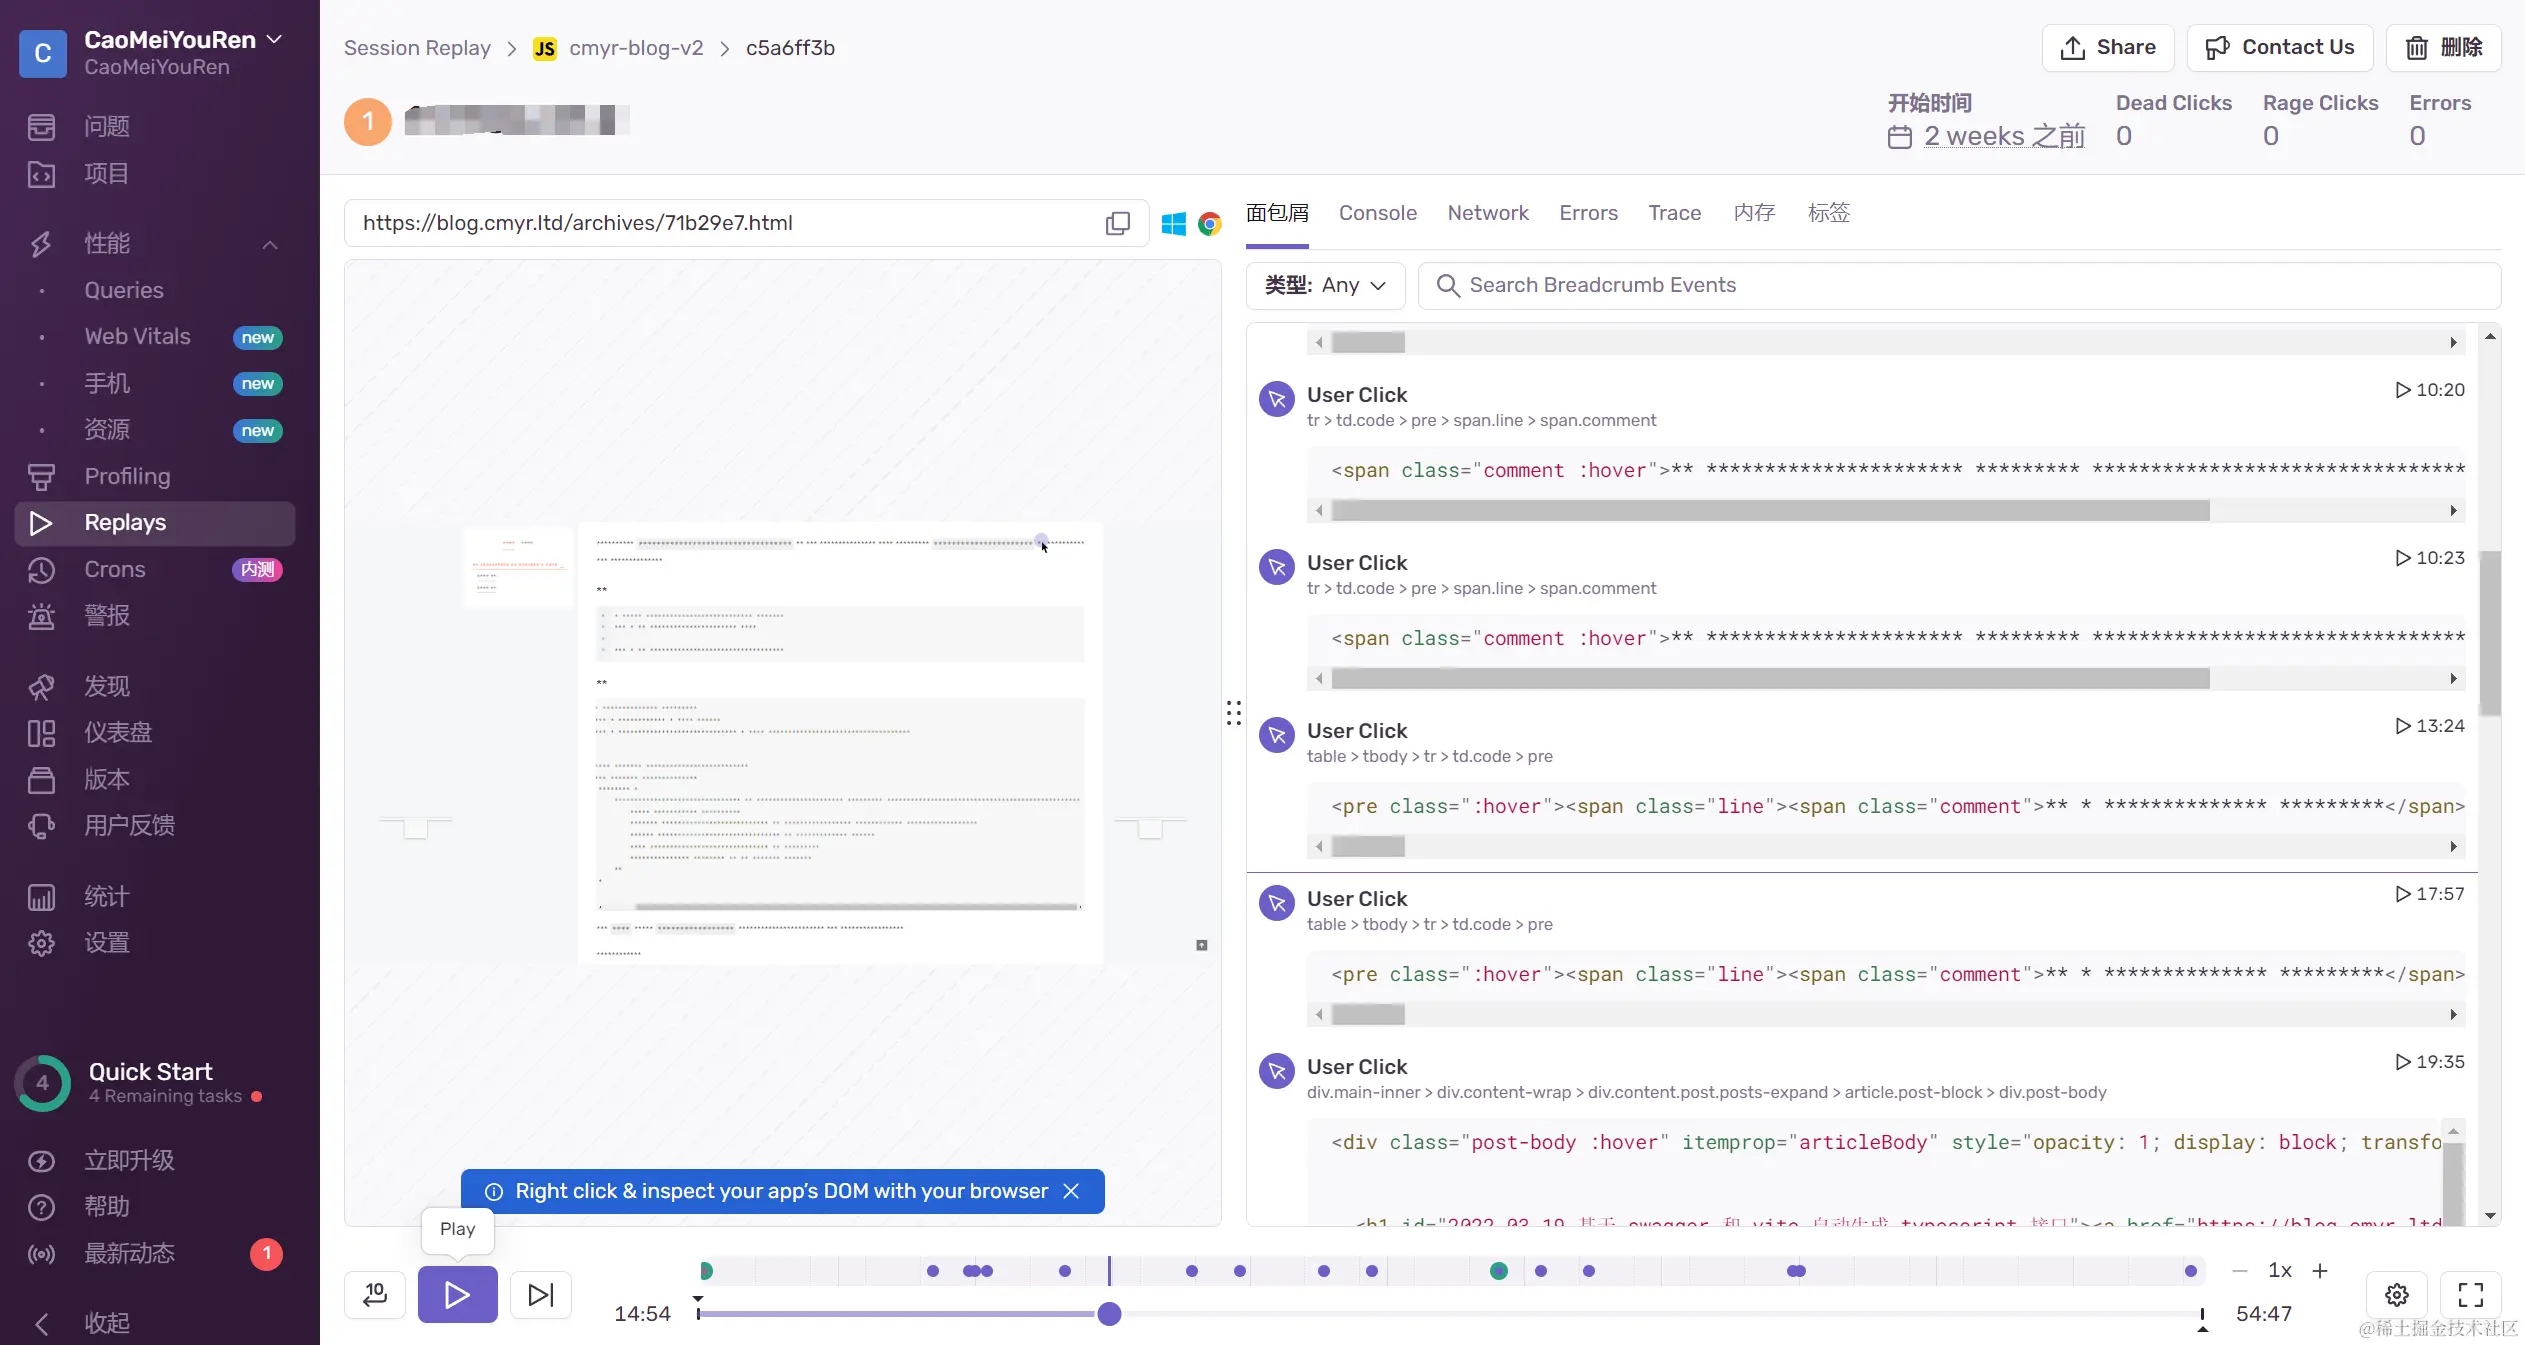Viewport: 2525px width, 1345px height.
Task: Collapse the sidebar with 收起
Action: coord(106,1323)
